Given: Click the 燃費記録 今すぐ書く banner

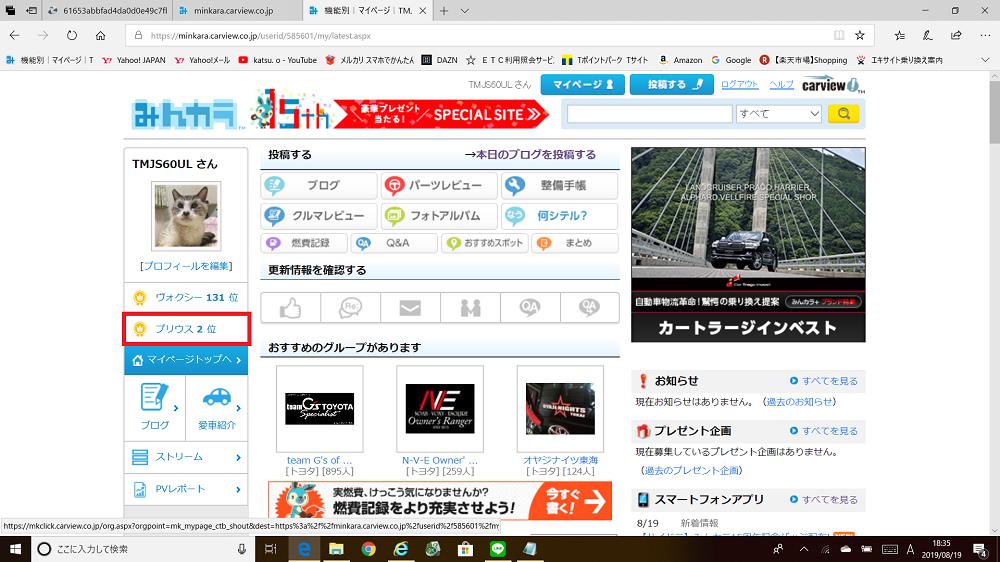Looking at the screenshot, I should [x=440, y=501].
